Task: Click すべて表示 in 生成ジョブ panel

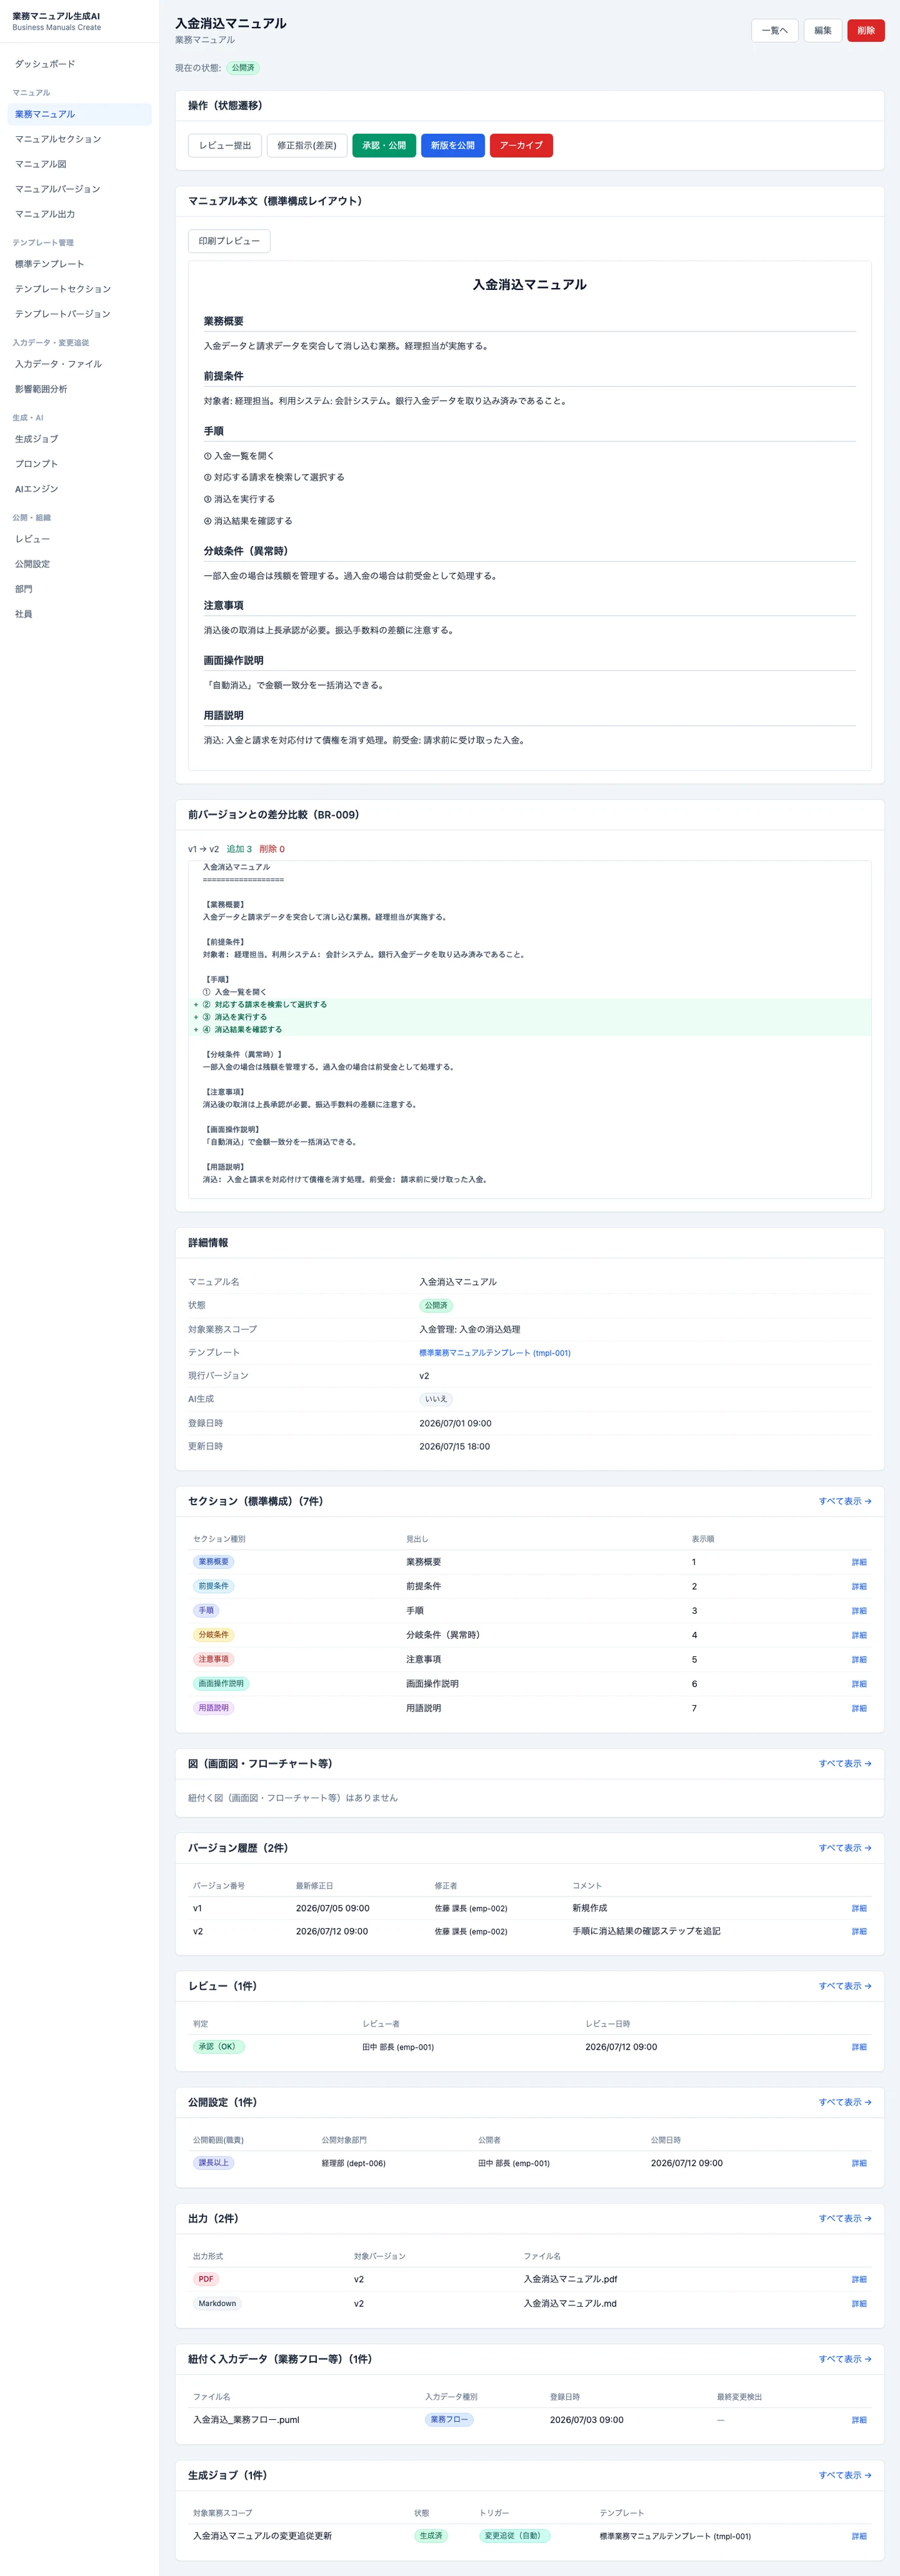Action: point(845,2475)
